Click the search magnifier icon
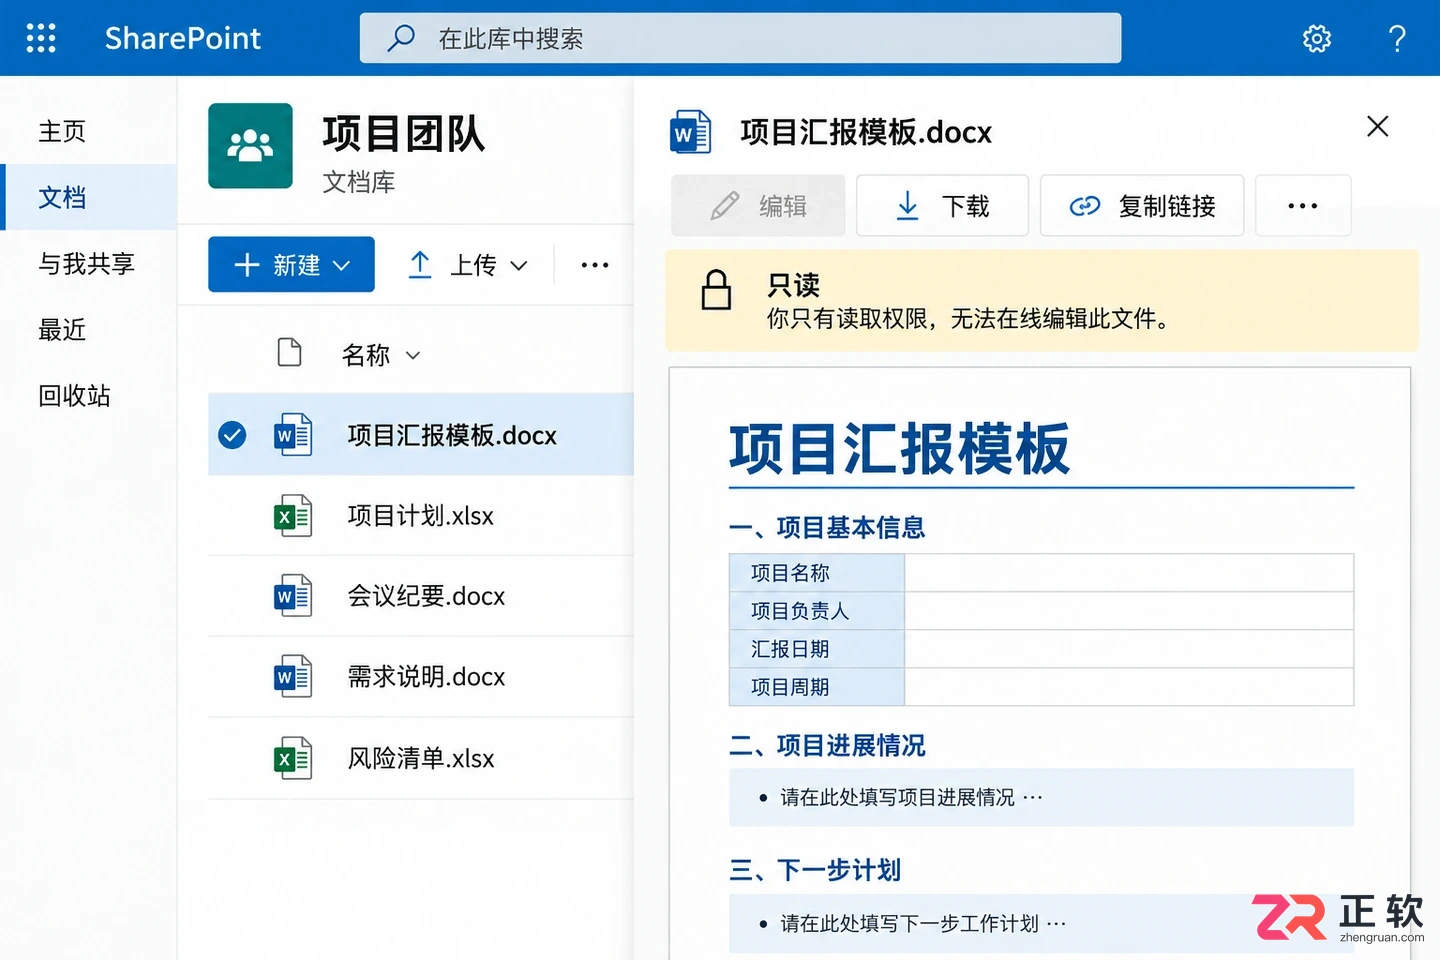The image size is (1440, 960). [401, 38]
